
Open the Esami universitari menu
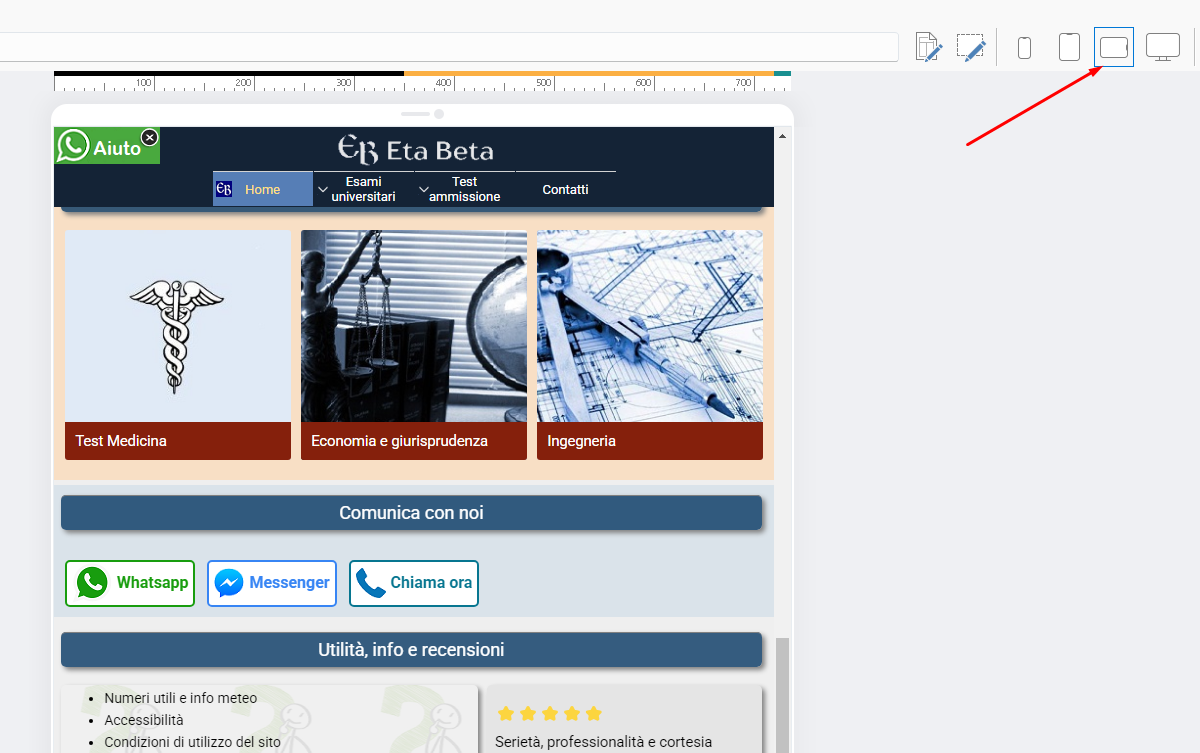click(x=364, y=189)
